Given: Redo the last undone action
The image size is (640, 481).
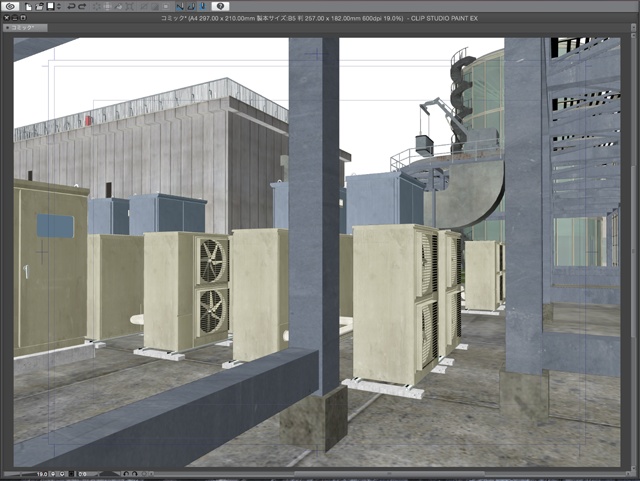Looking at the screenshot, I should tap(82, 6).
